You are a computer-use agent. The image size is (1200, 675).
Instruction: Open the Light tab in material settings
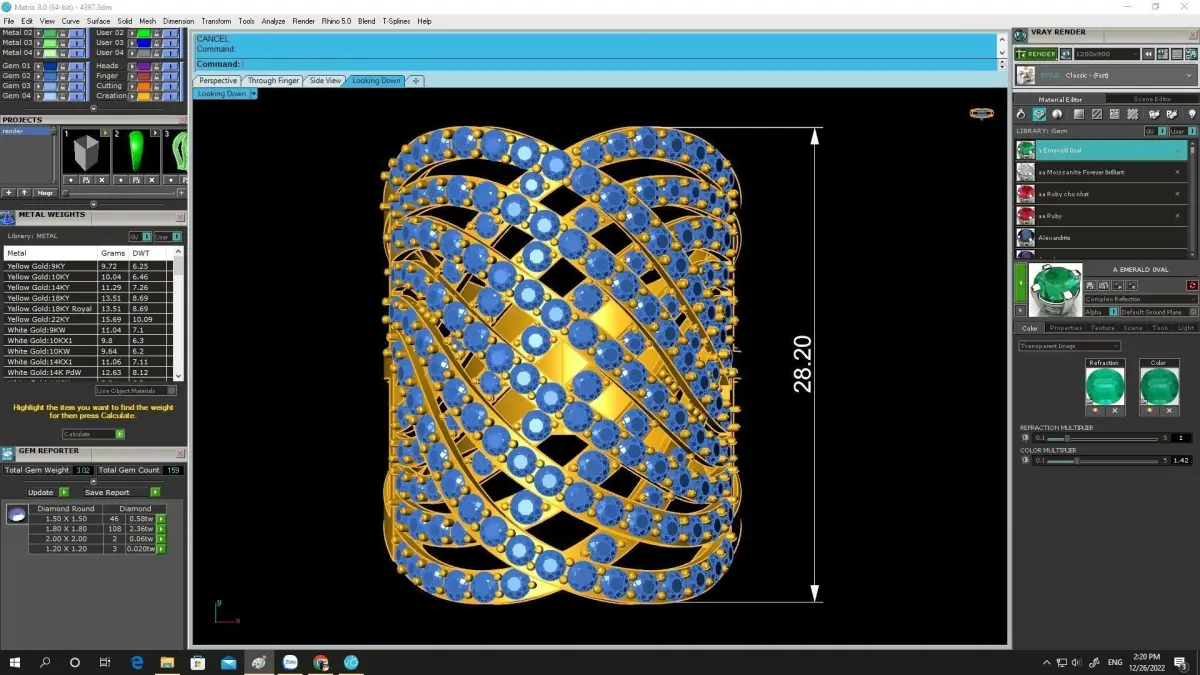coord(1186,328)
